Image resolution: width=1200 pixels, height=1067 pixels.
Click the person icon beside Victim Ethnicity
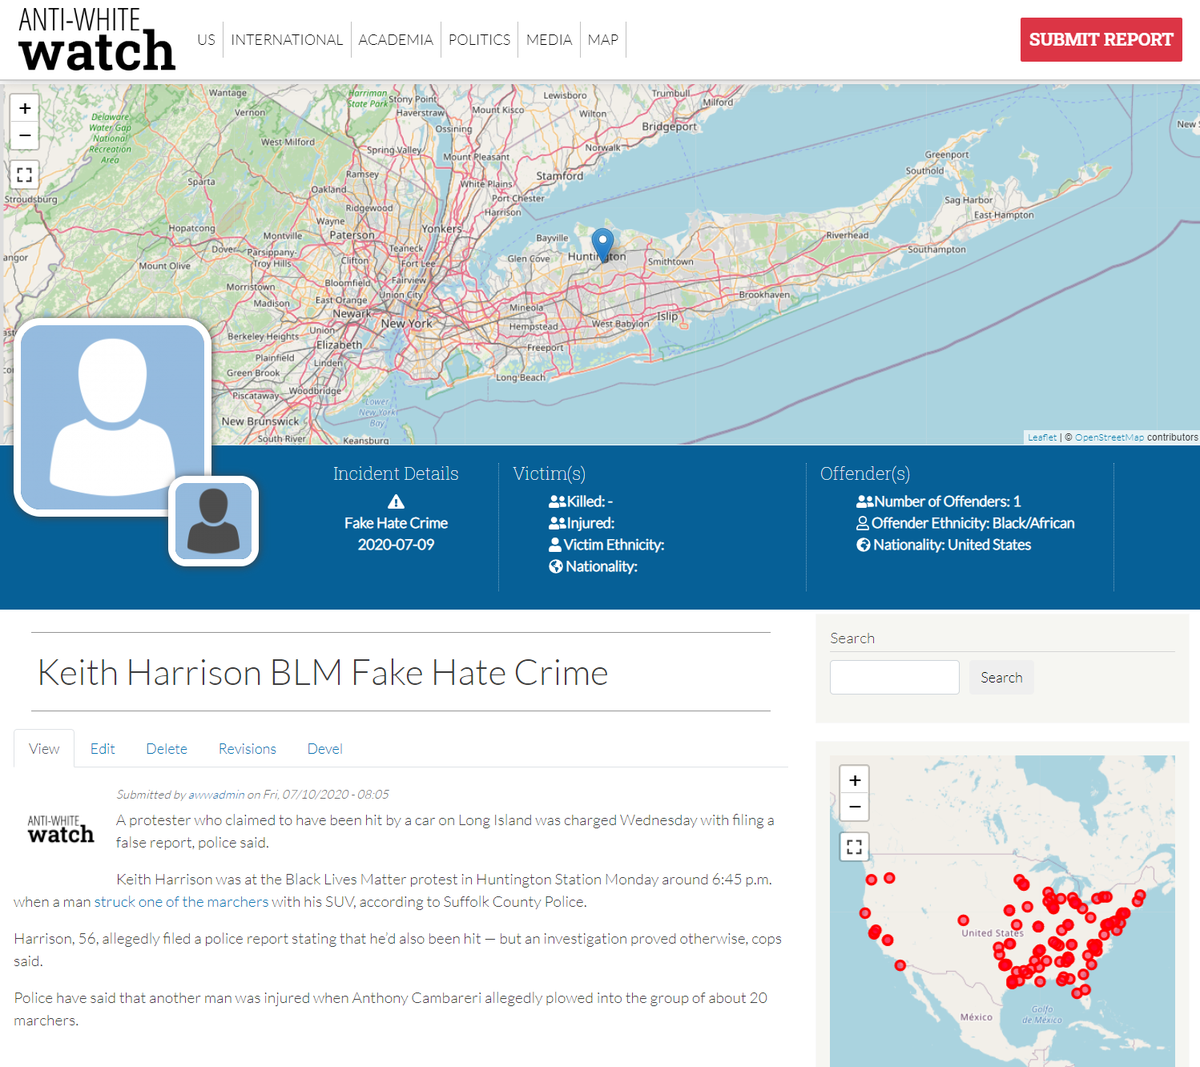(x=555, y=545)
